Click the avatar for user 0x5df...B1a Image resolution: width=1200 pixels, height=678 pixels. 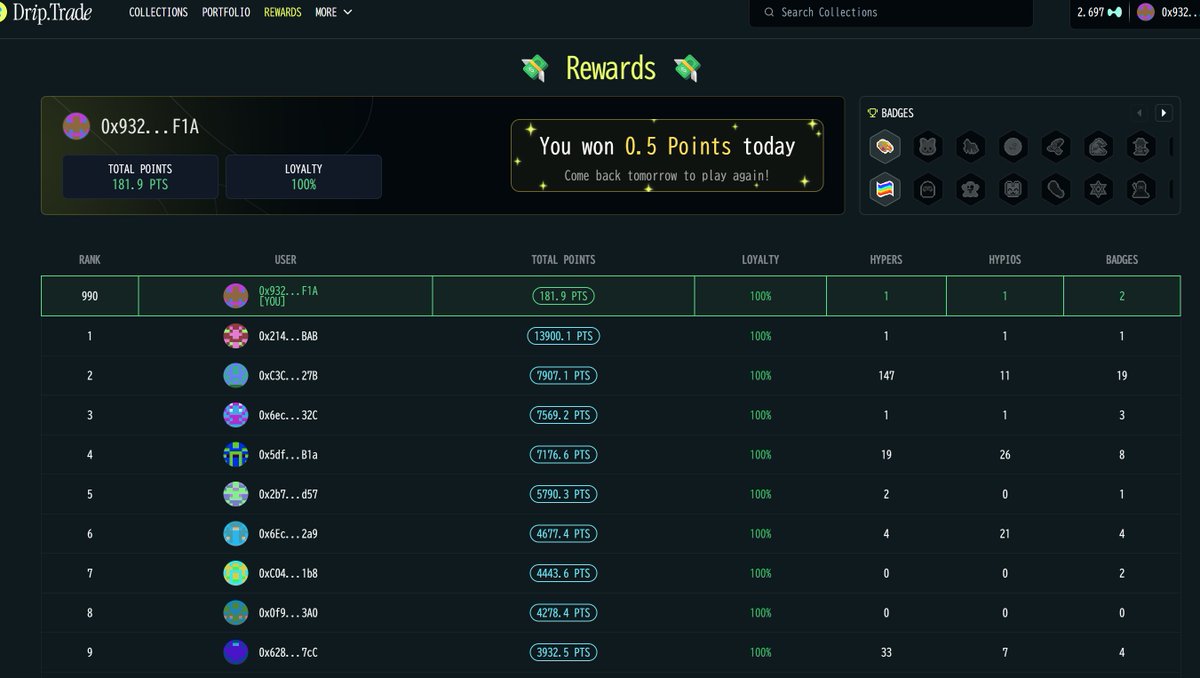[x=236, y=454]
